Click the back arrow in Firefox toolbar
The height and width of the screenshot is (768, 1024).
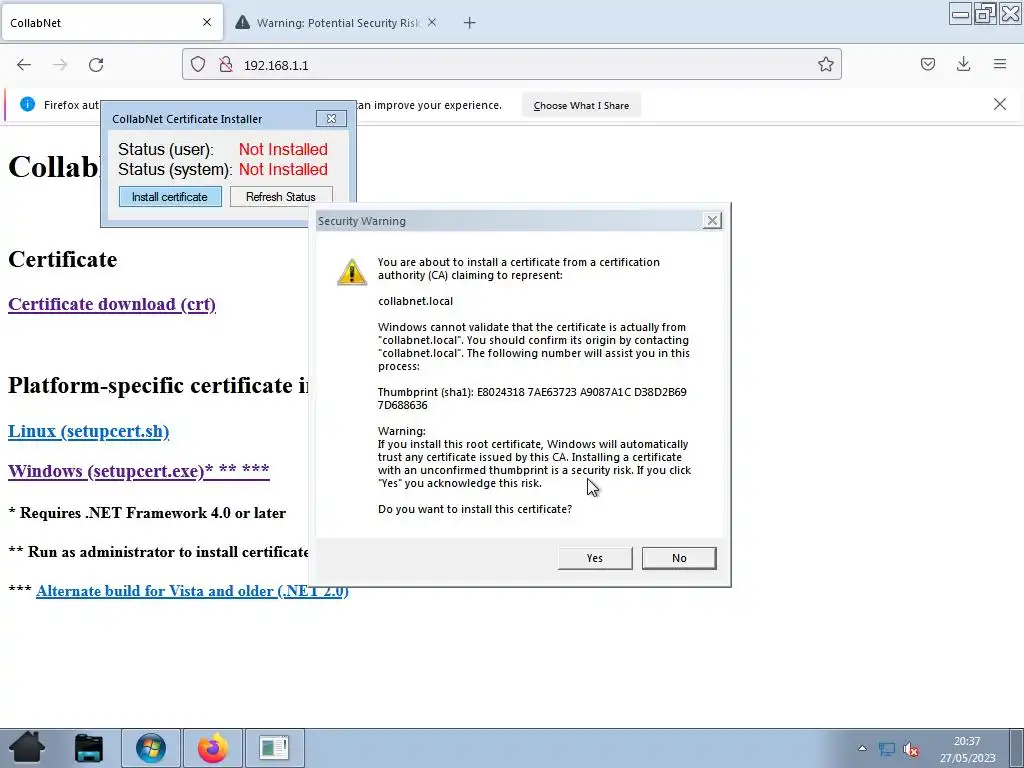point(24,65)
